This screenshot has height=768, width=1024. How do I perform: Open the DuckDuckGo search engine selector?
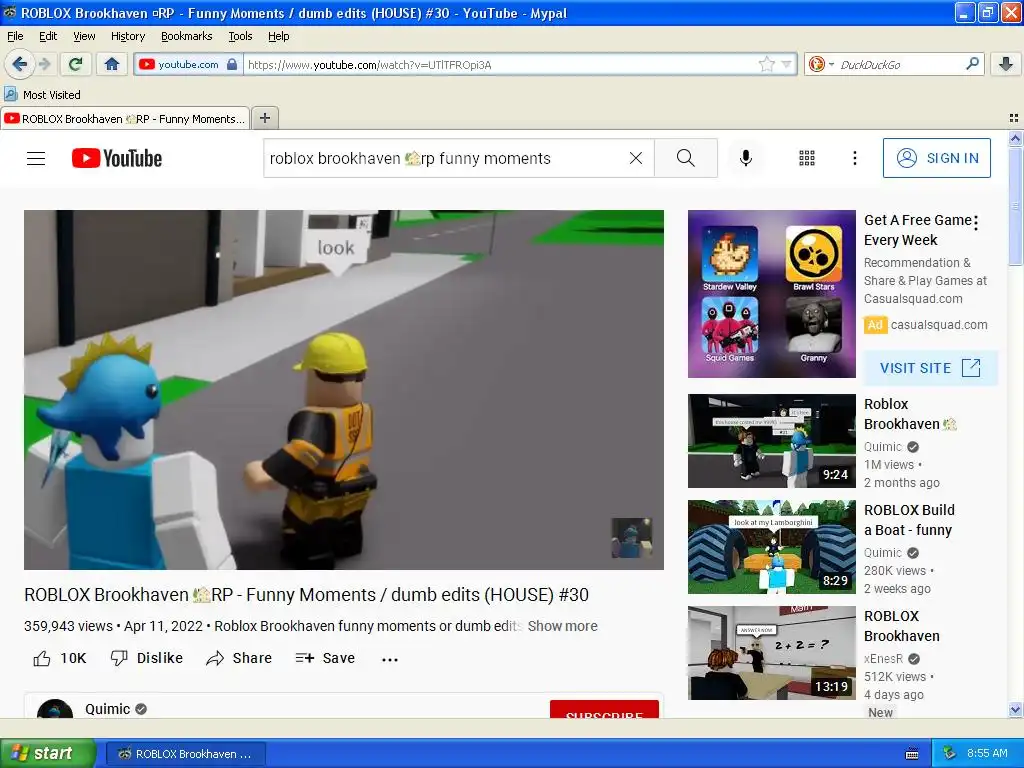pyautogui.click(x=821, y=64)
